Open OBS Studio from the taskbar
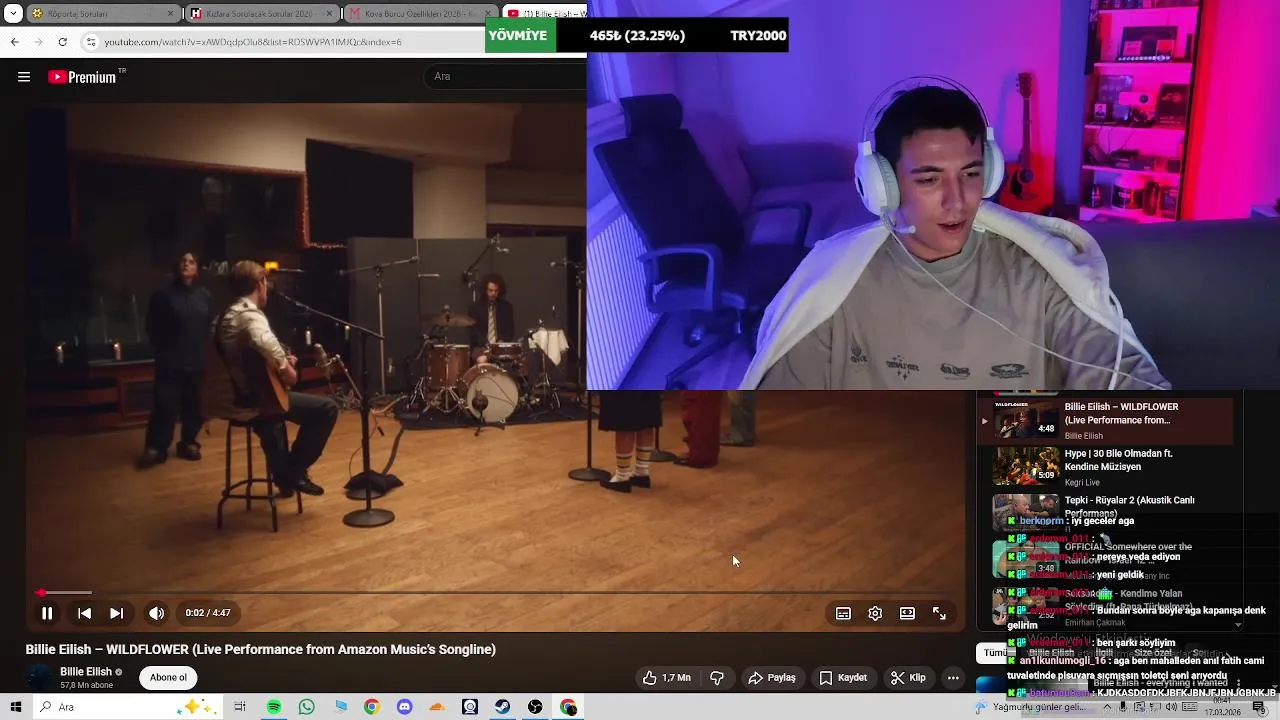Viewport: 1280px width, 720px height. [535, 707]
